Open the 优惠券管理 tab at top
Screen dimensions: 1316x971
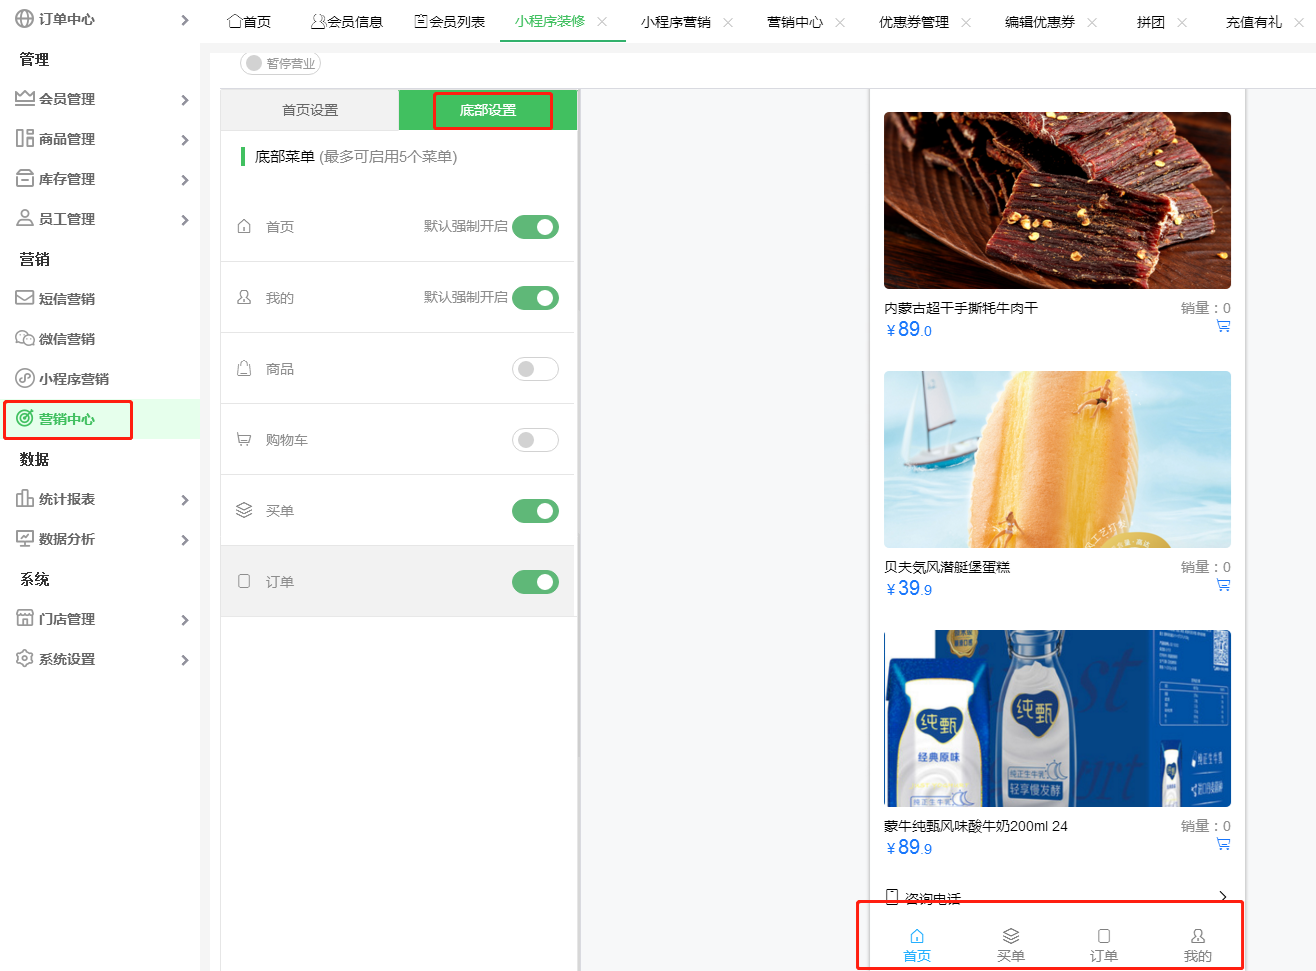[916, 20]
